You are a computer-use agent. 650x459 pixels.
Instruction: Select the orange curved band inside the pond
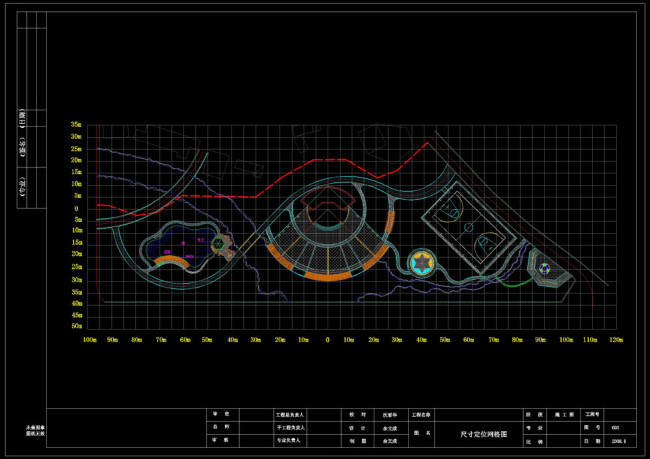tap(171, 261)
